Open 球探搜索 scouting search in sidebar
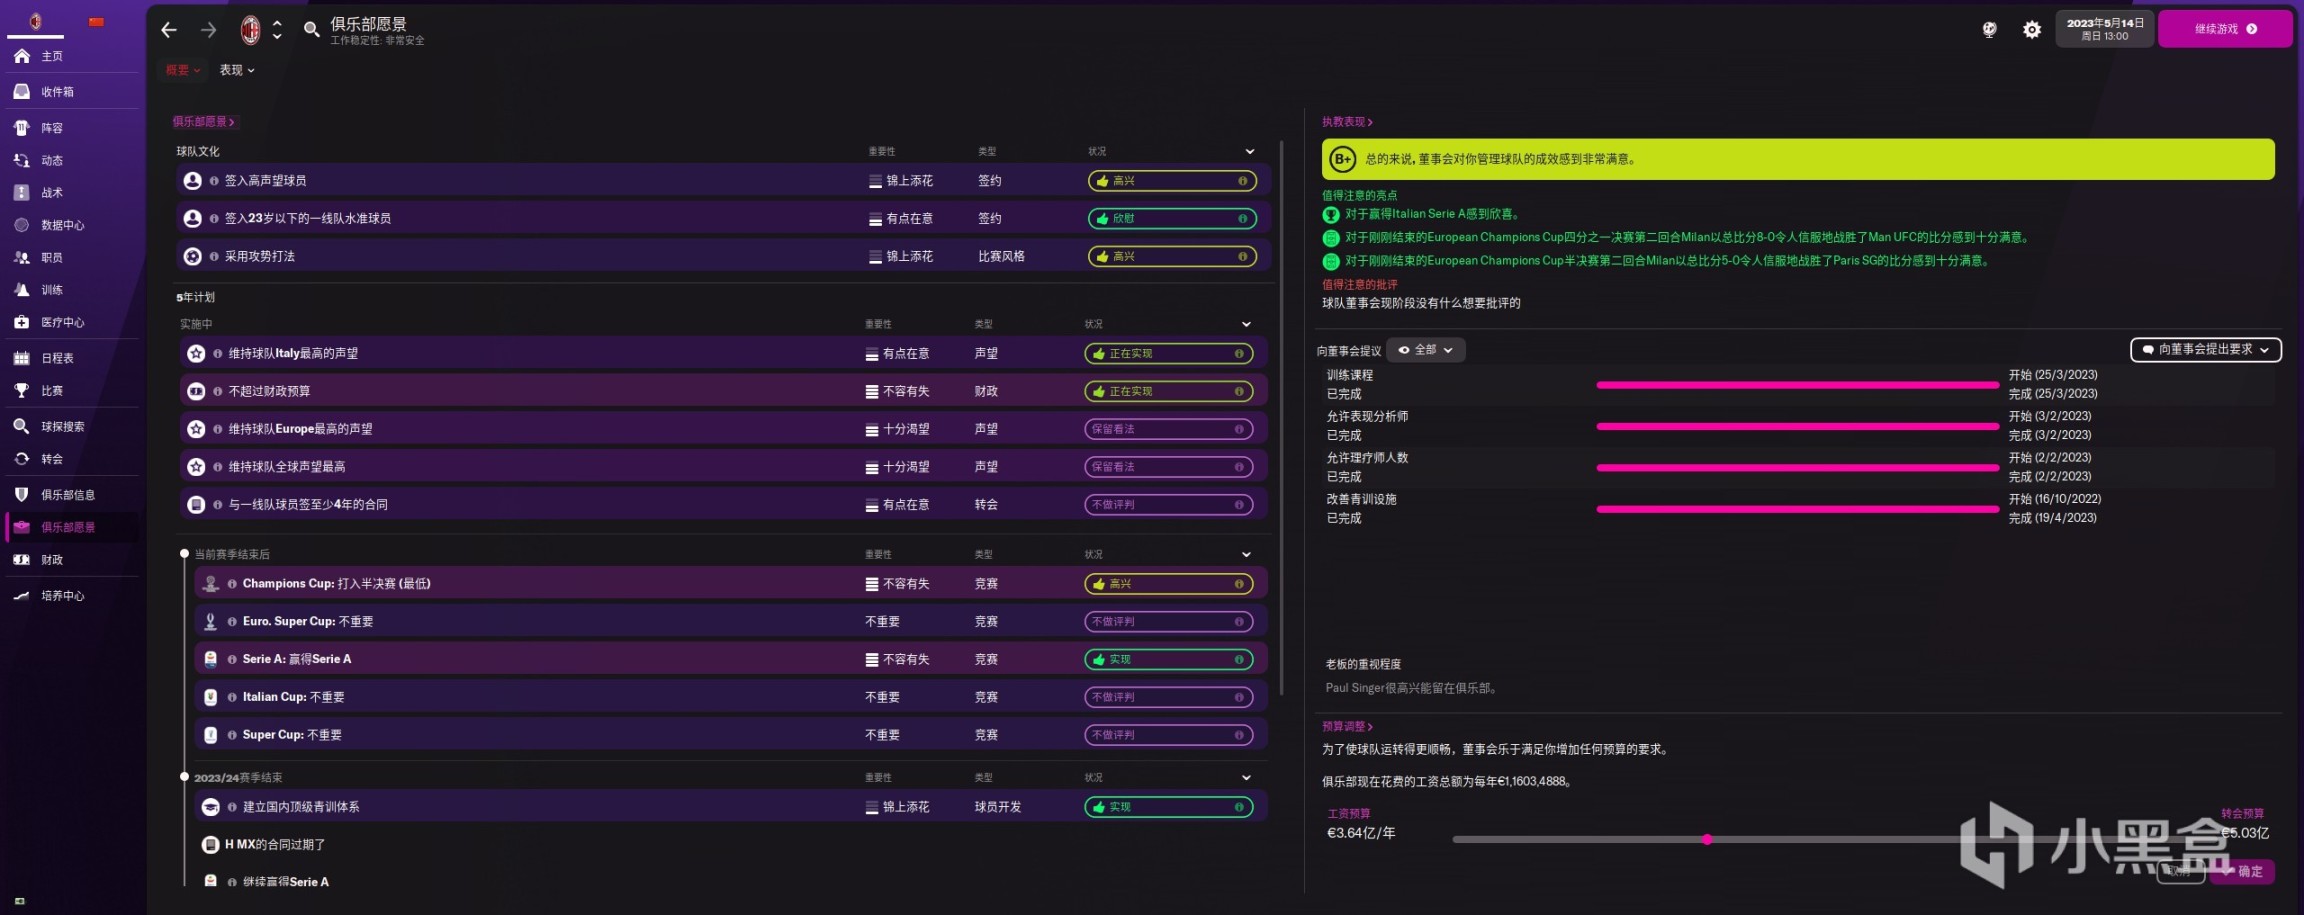Viewport: 2304px width, 915px height. tap(62, 427)
